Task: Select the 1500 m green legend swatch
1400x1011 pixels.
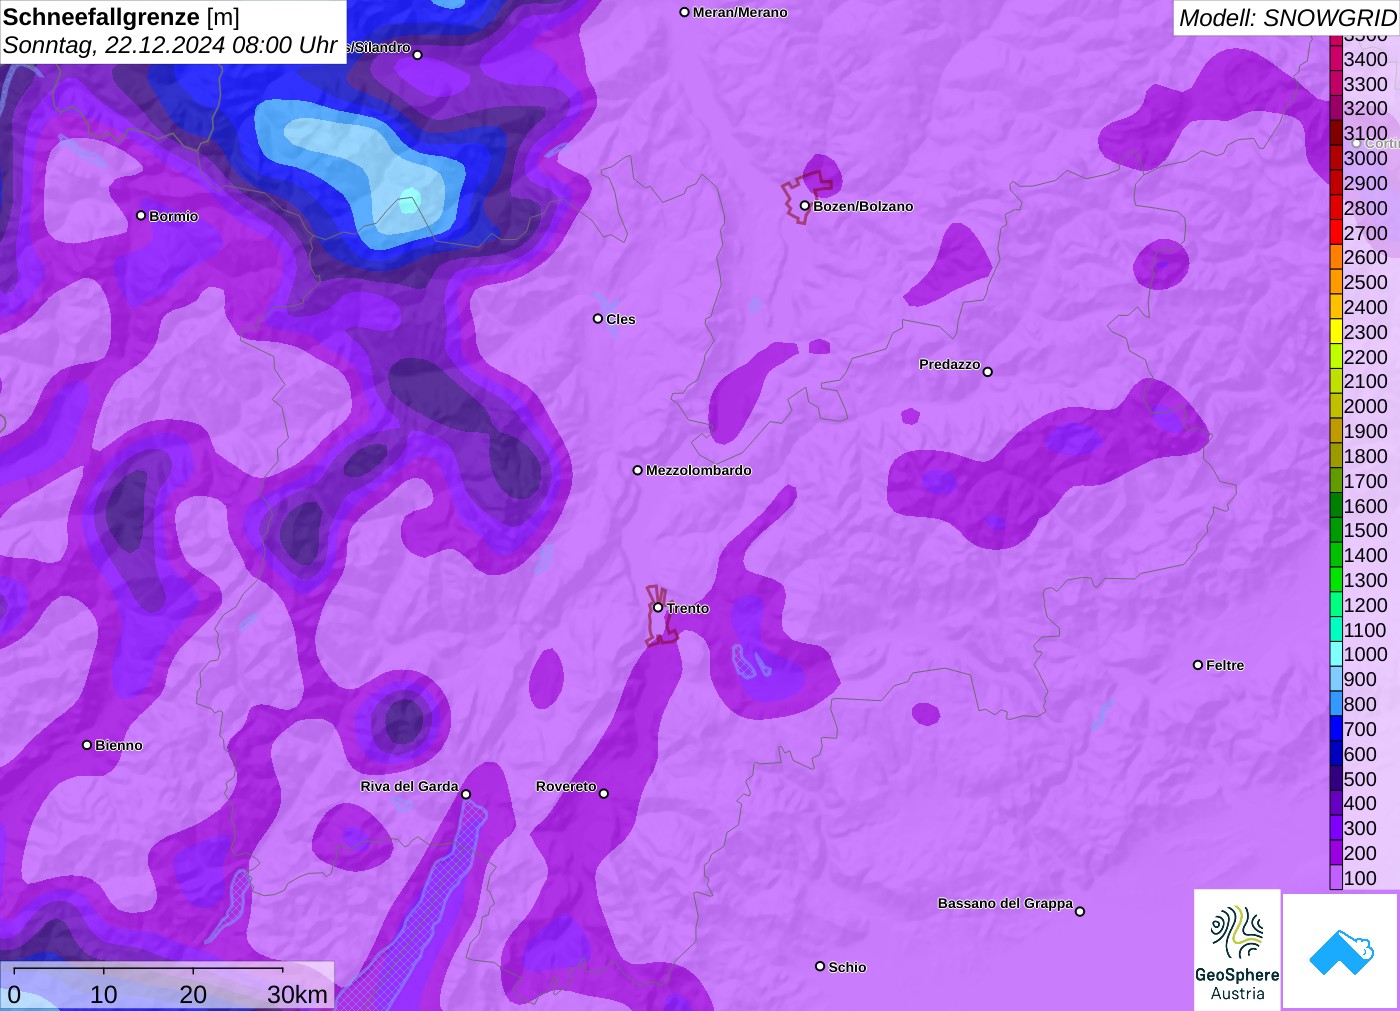Action: pyautogui.click(x=1336, y=530)
